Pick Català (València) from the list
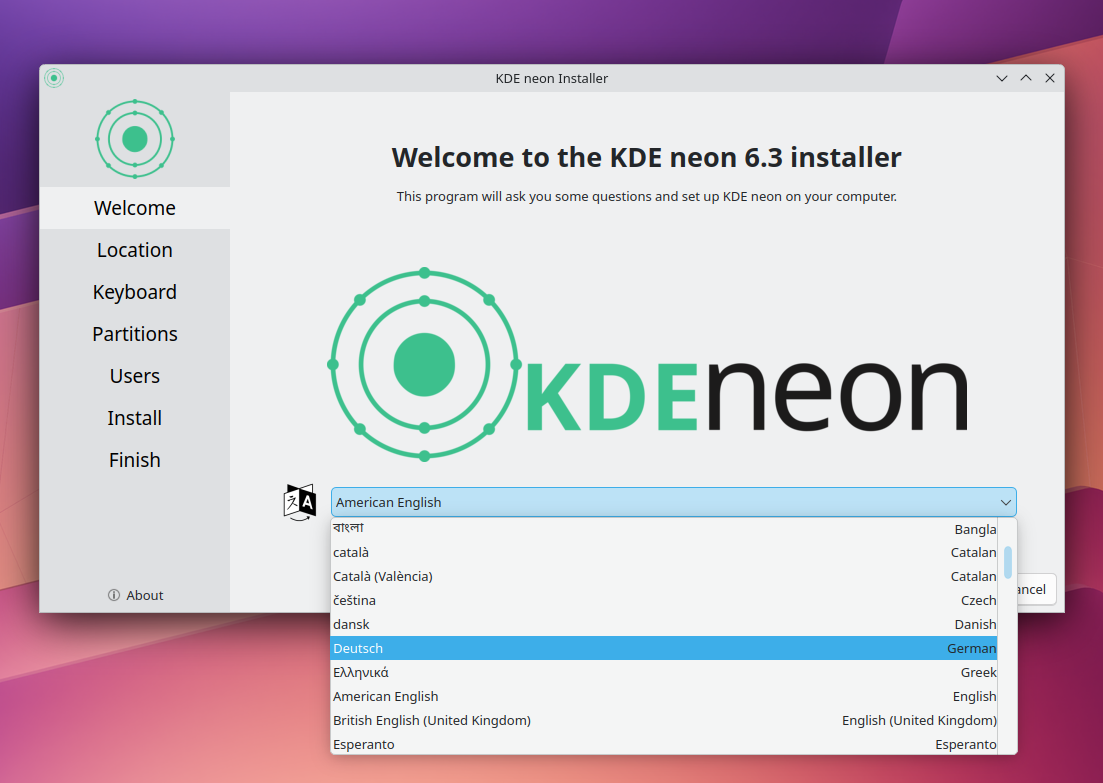This screenshot has height=783, width=1103. pos(663,576)
